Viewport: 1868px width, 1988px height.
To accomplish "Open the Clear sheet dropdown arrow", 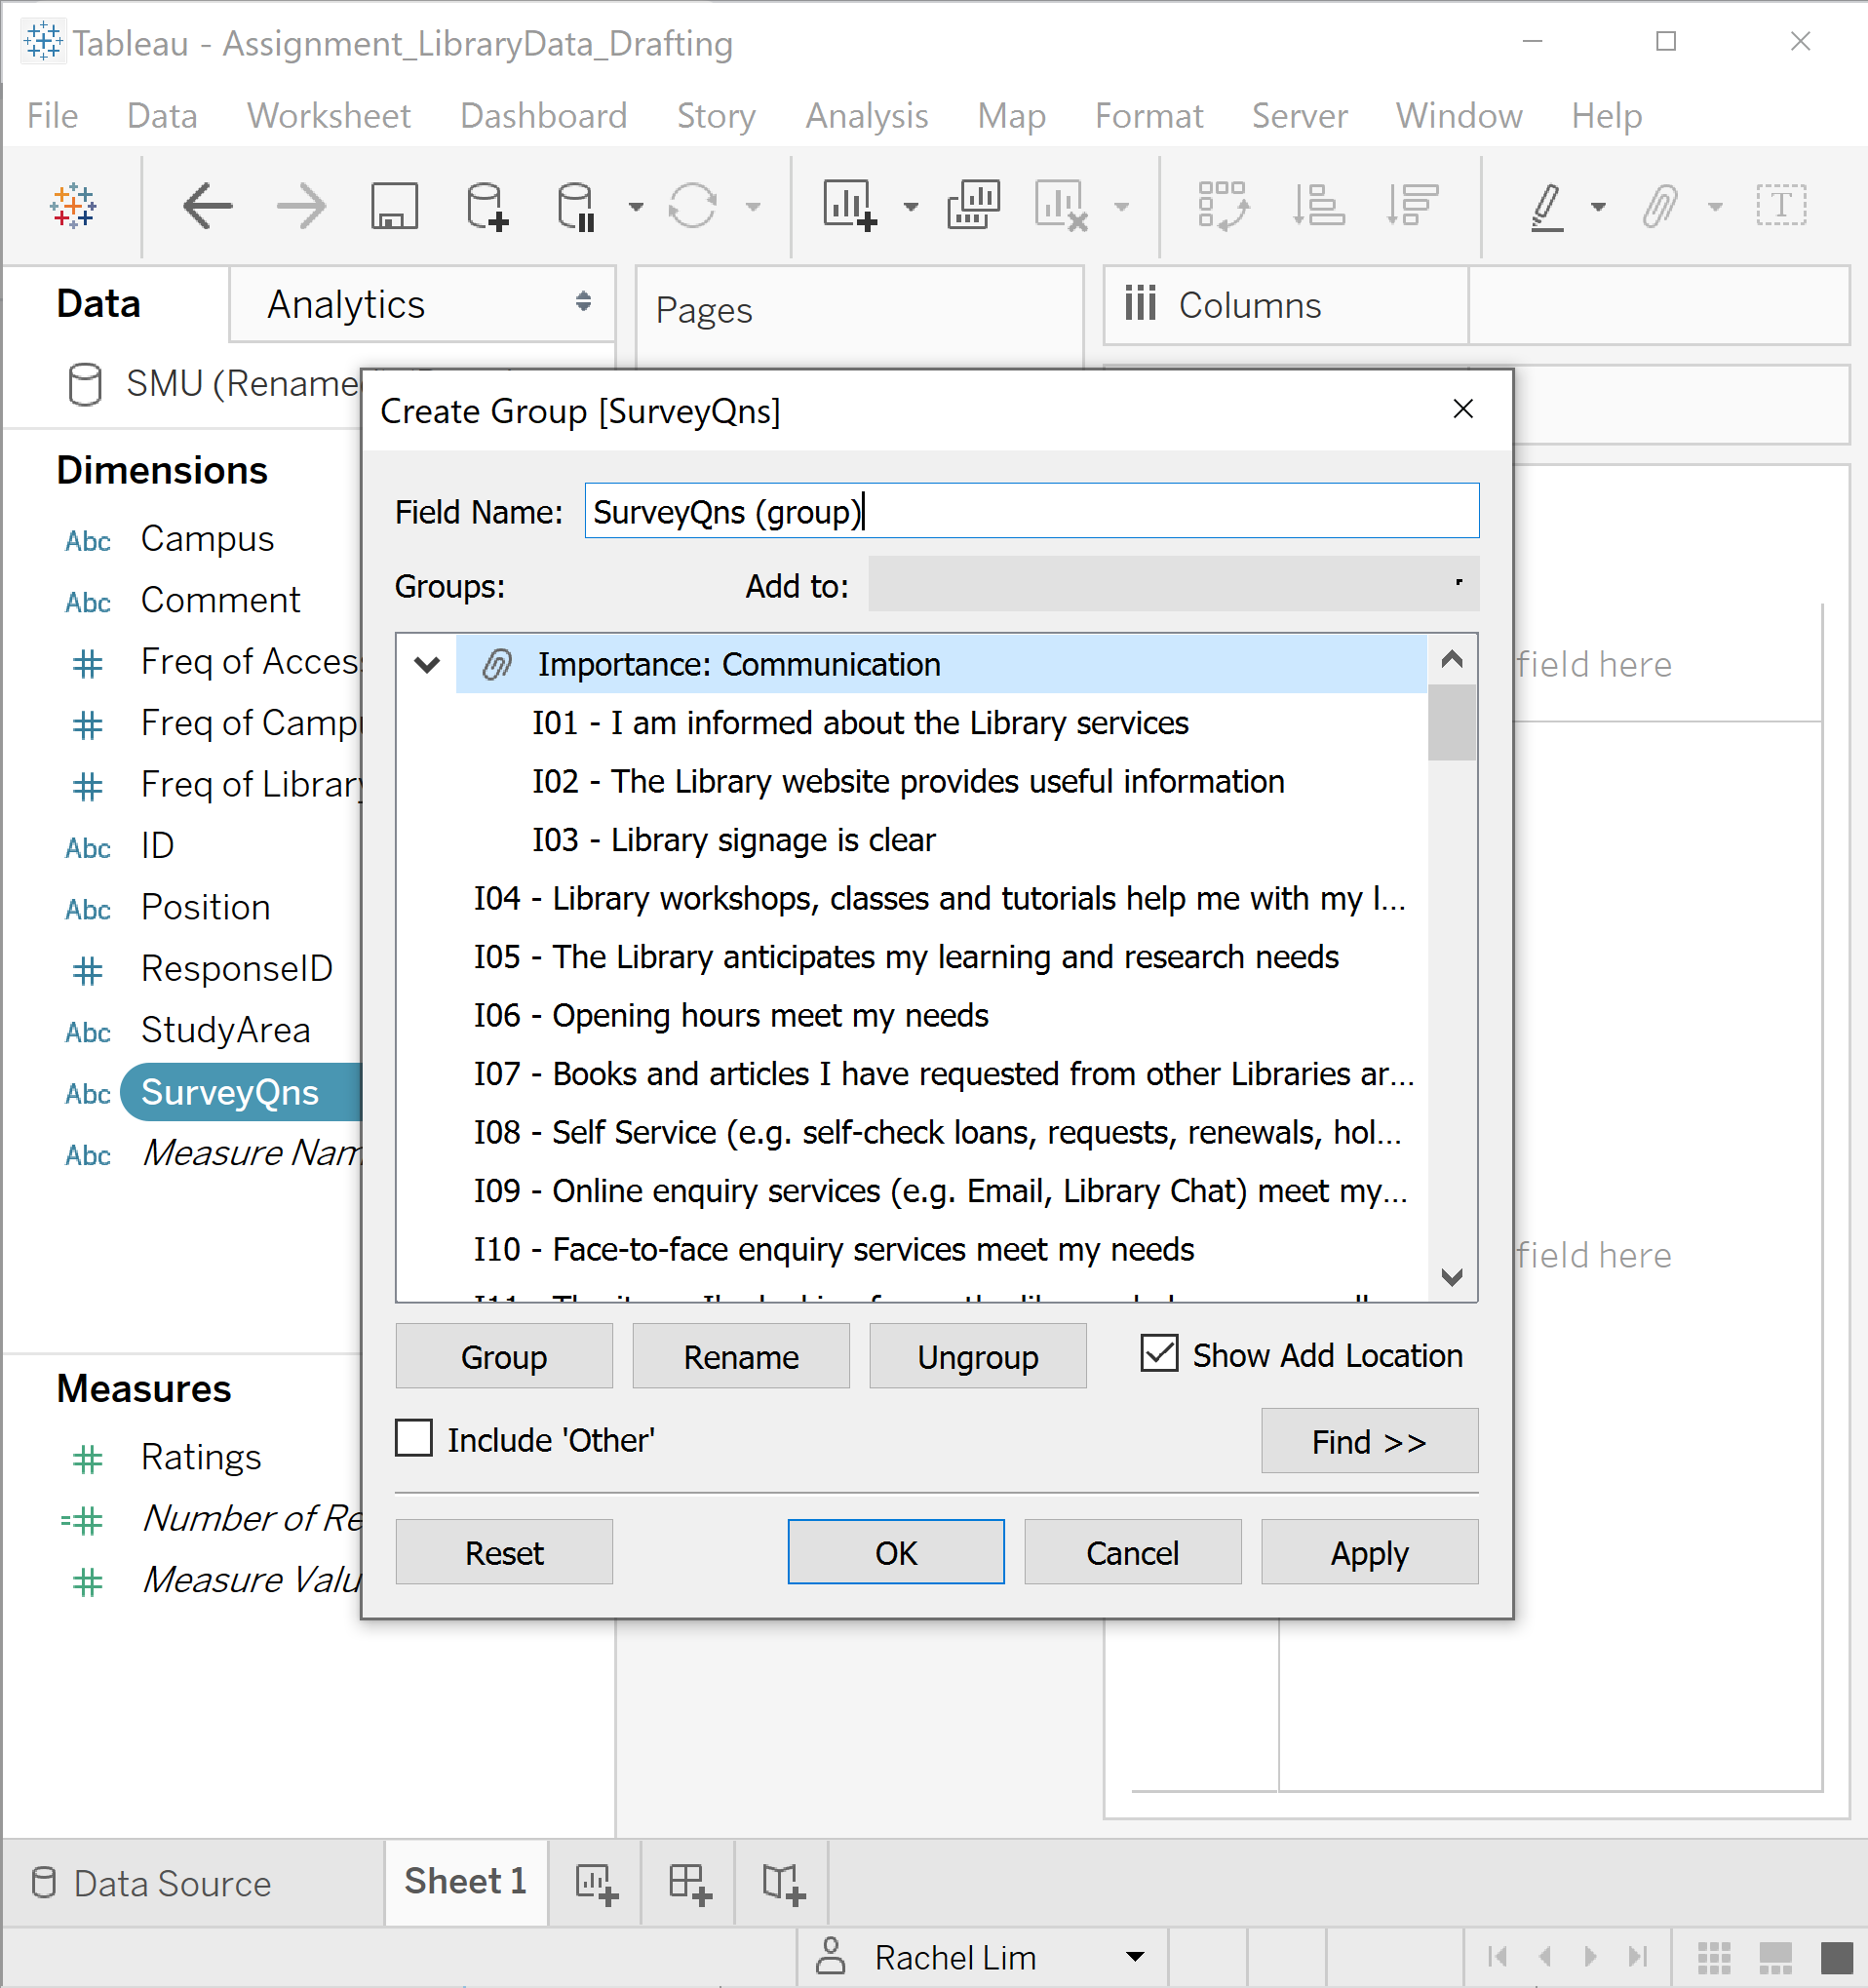I will pos(1121,207).
